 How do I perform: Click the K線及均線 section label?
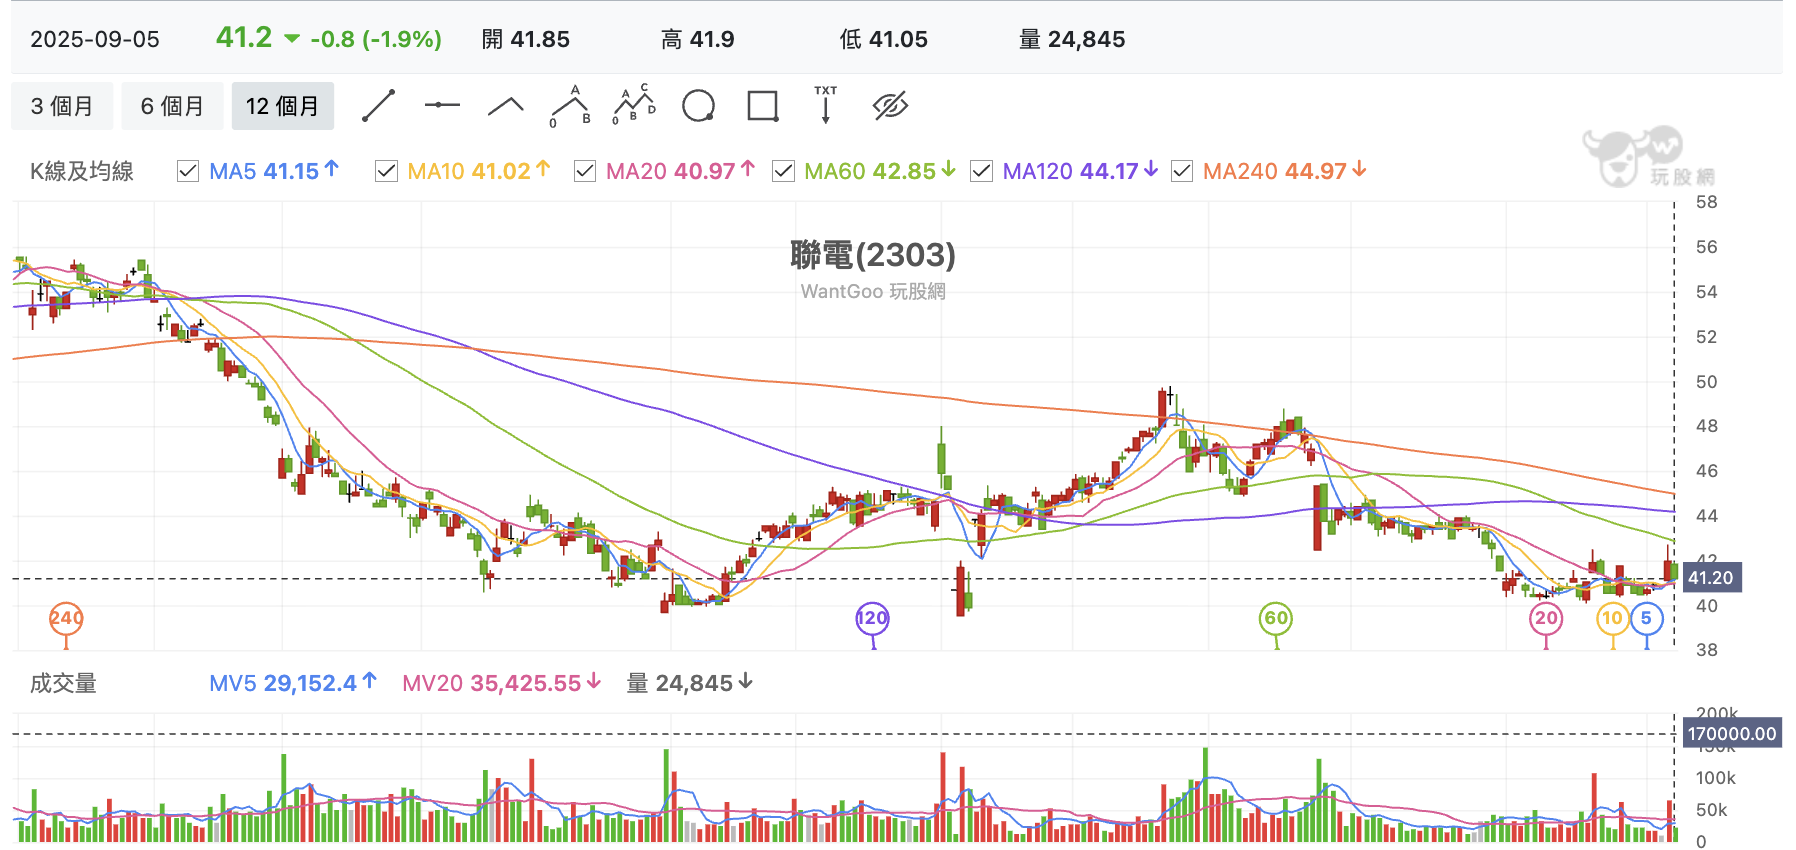(82, 171)
